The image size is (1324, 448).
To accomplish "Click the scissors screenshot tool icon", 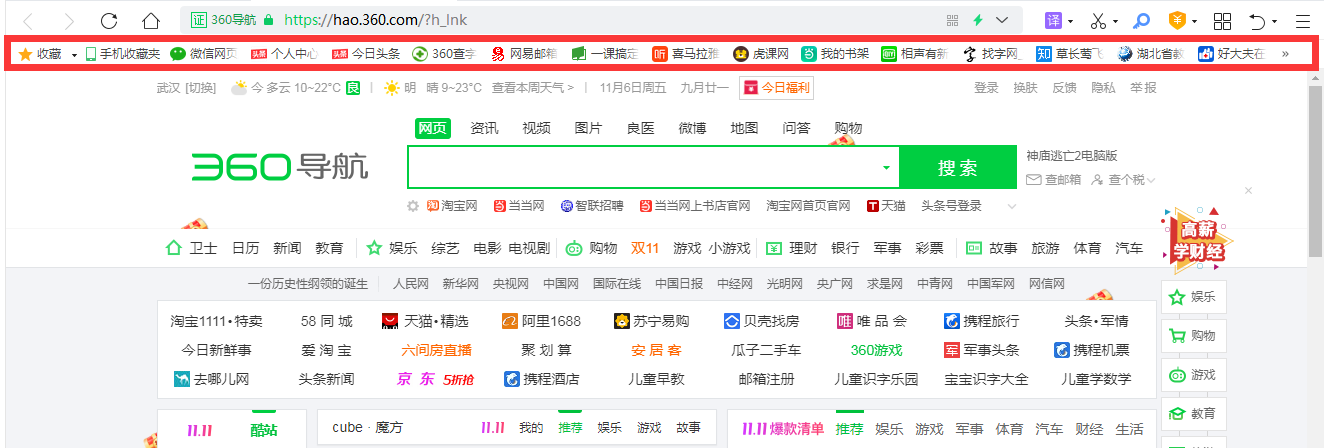I will point(1099,20).
